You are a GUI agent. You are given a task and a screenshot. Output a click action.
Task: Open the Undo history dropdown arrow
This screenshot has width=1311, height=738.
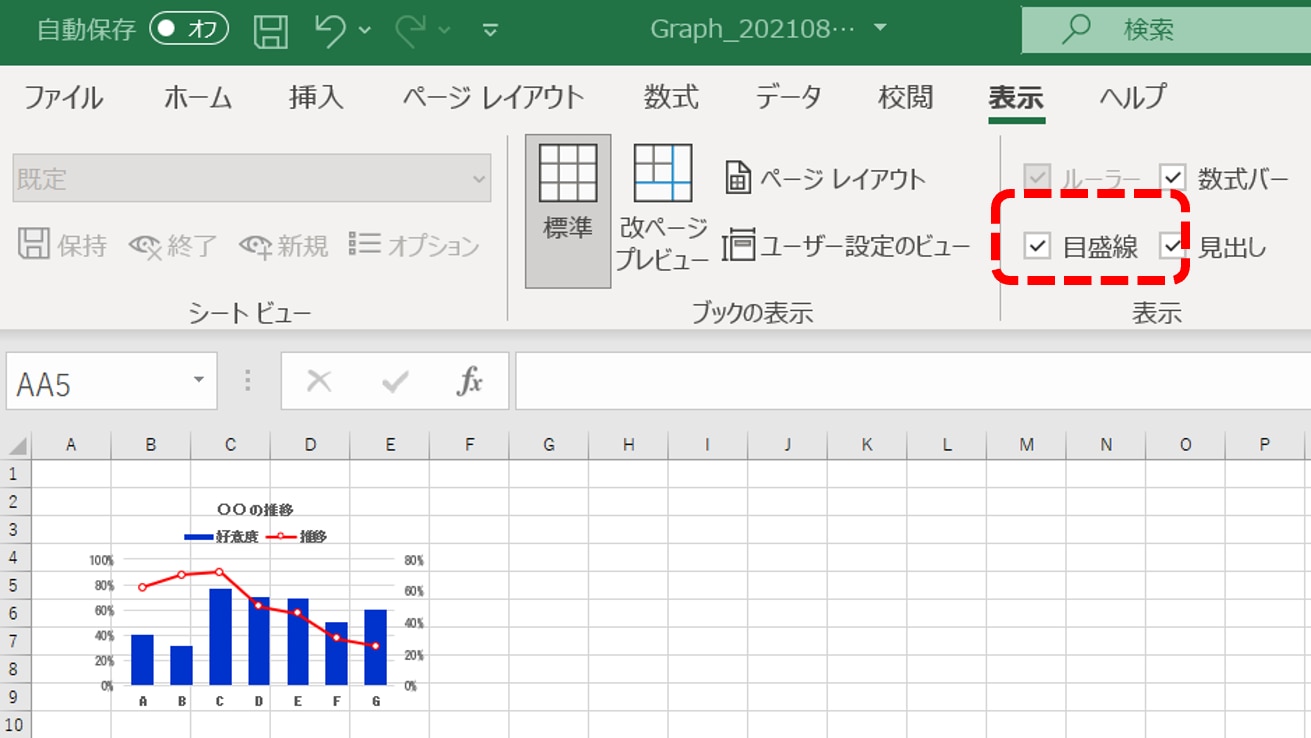click(x=365, y=30)
